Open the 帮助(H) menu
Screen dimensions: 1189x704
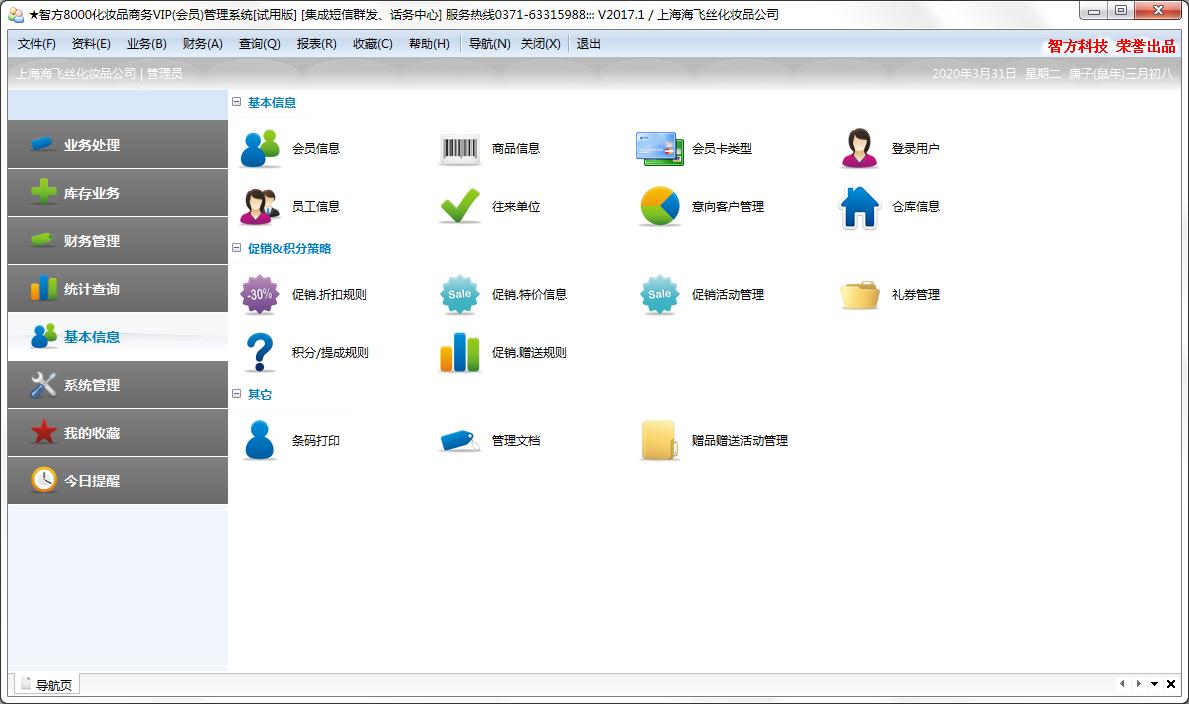point(429,44)
